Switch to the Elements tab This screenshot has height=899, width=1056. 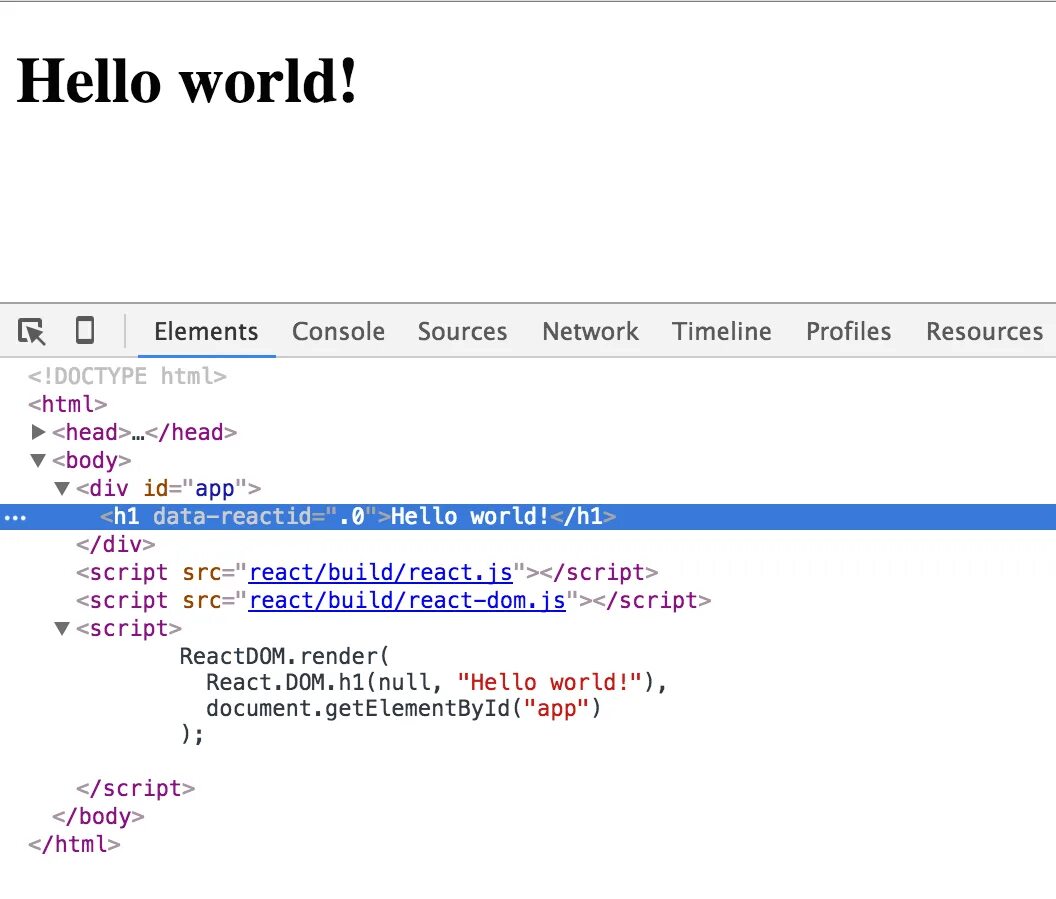(206, 331)
